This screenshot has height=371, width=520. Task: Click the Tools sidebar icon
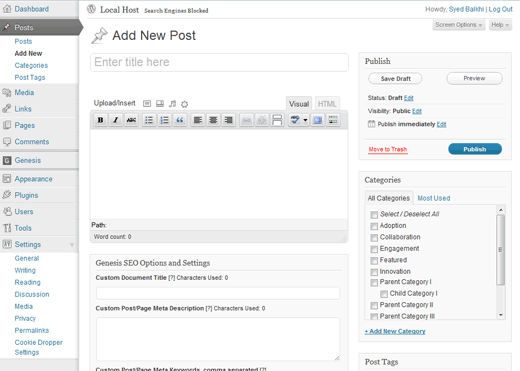(7, 228)
